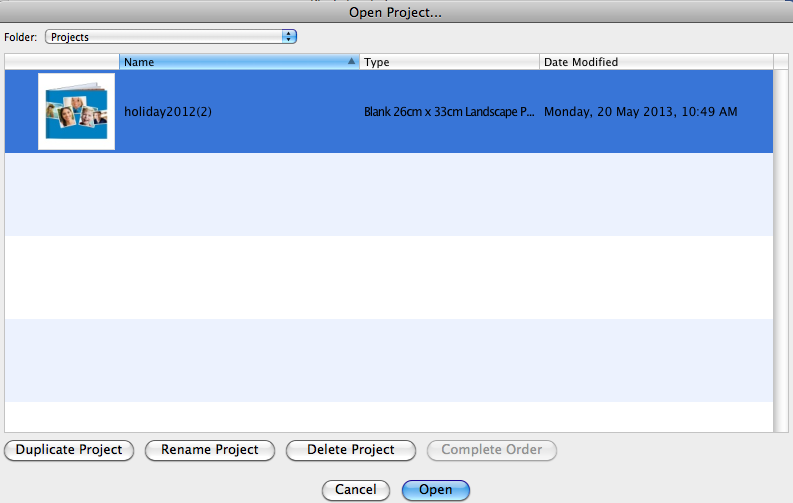Sort the list by Name column
This screenshot has height=503, width=793.
[239, 62]
